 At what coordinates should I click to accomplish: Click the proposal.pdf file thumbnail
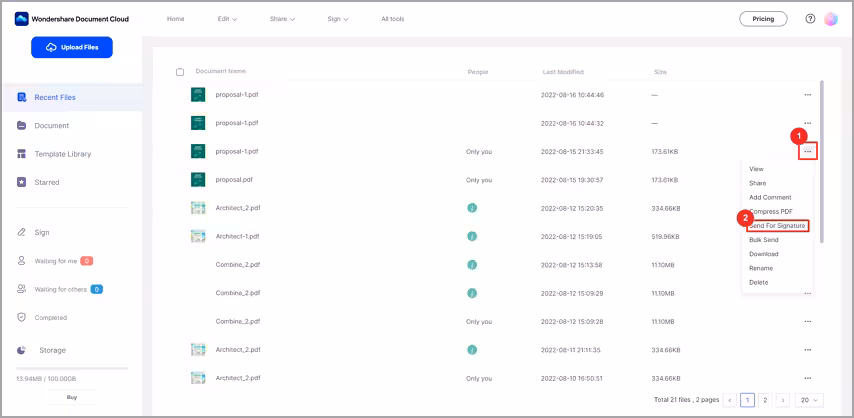coord(198,179)
